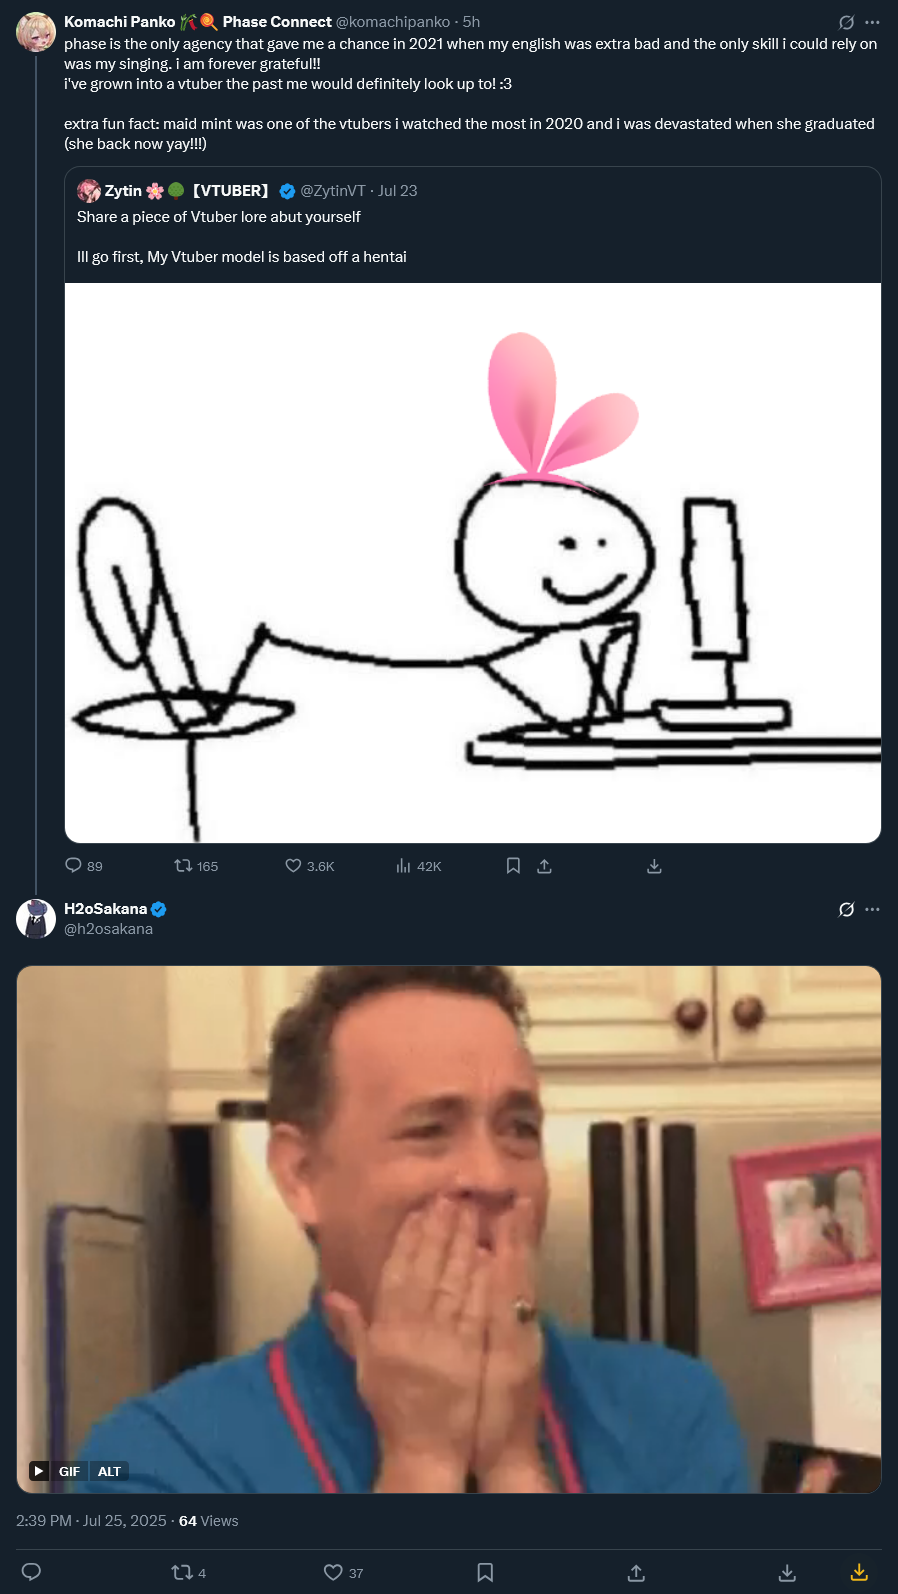This screenshot has height=1594, width=898.
Task: Play the Tom Hanks GIF
Action: click(x=39, y=1471)
